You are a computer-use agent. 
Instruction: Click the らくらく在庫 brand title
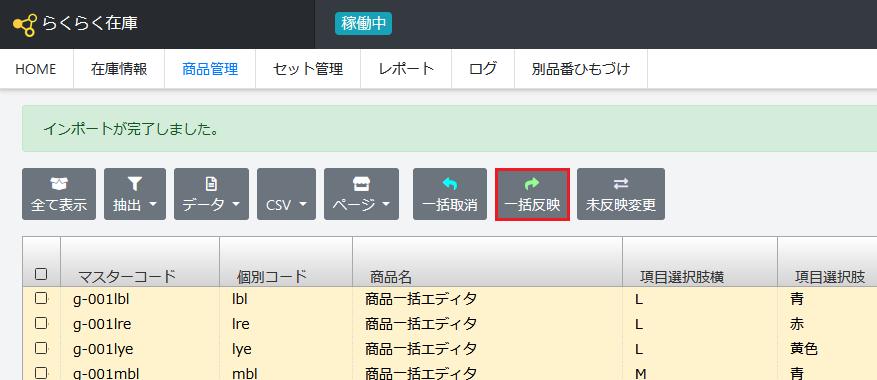(89, 24)
